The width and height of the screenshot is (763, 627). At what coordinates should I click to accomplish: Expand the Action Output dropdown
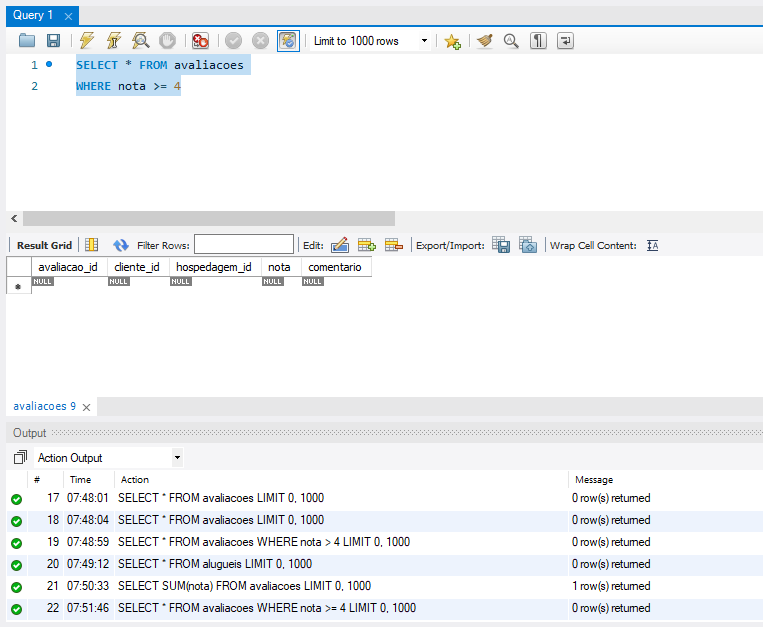click(x=177, y=458)
